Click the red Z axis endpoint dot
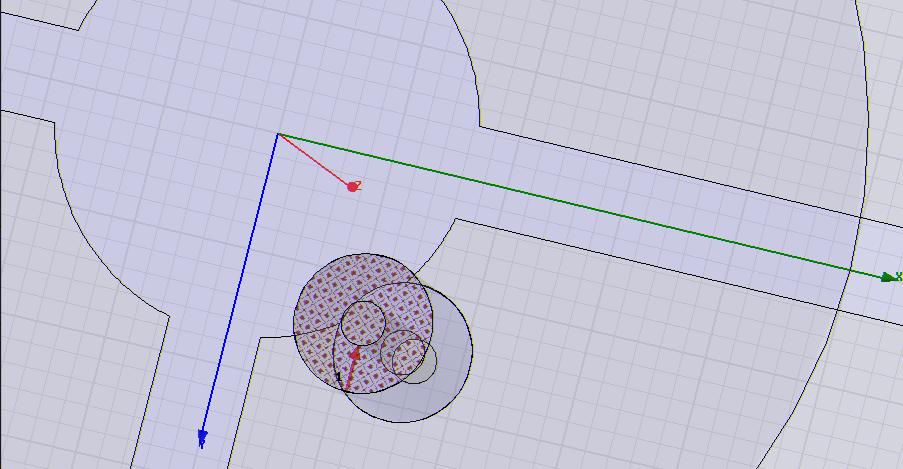Screen dimensions: 903x469 [352, 187]
